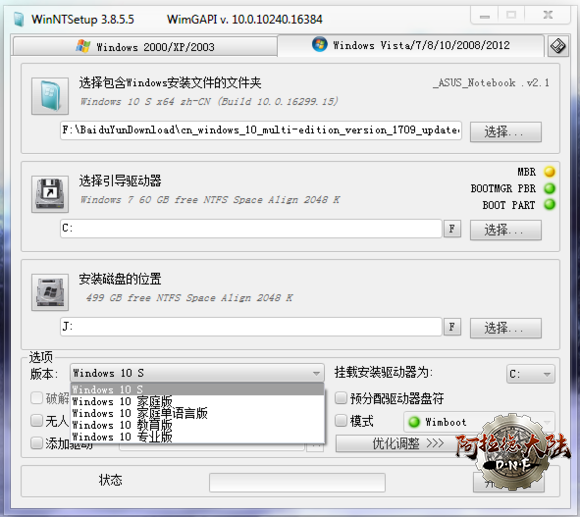Click the boot drive floppy disk icon
580x517 pixels.
pyautogui.click(x=50, y=194)
